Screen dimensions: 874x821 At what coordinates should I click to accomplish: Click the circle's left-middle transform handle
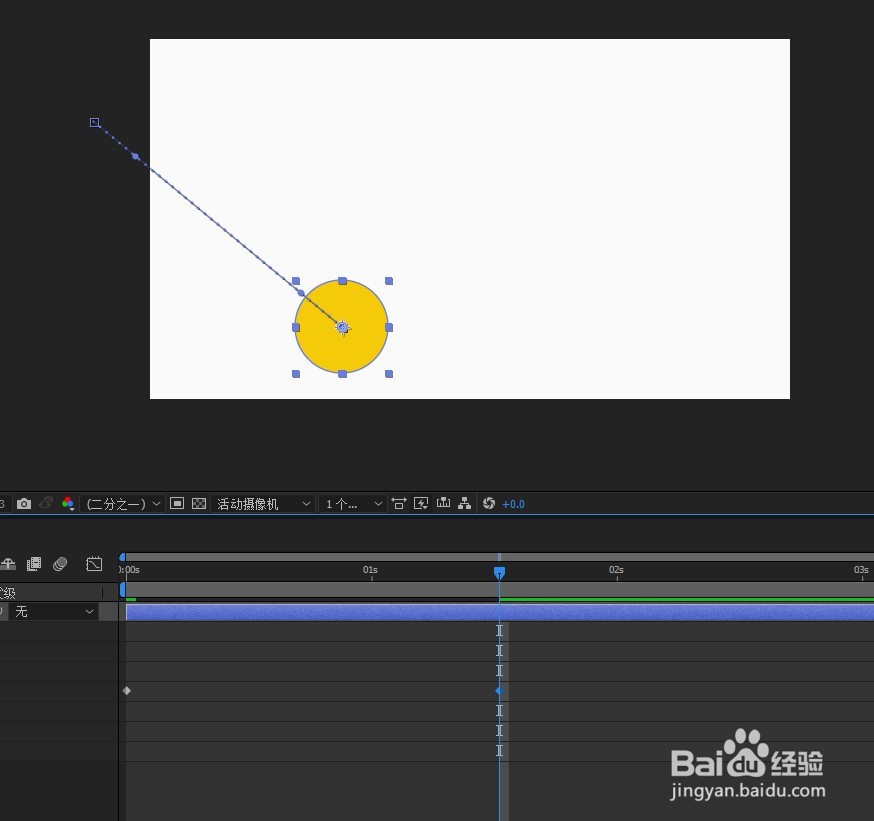point(296,328)
